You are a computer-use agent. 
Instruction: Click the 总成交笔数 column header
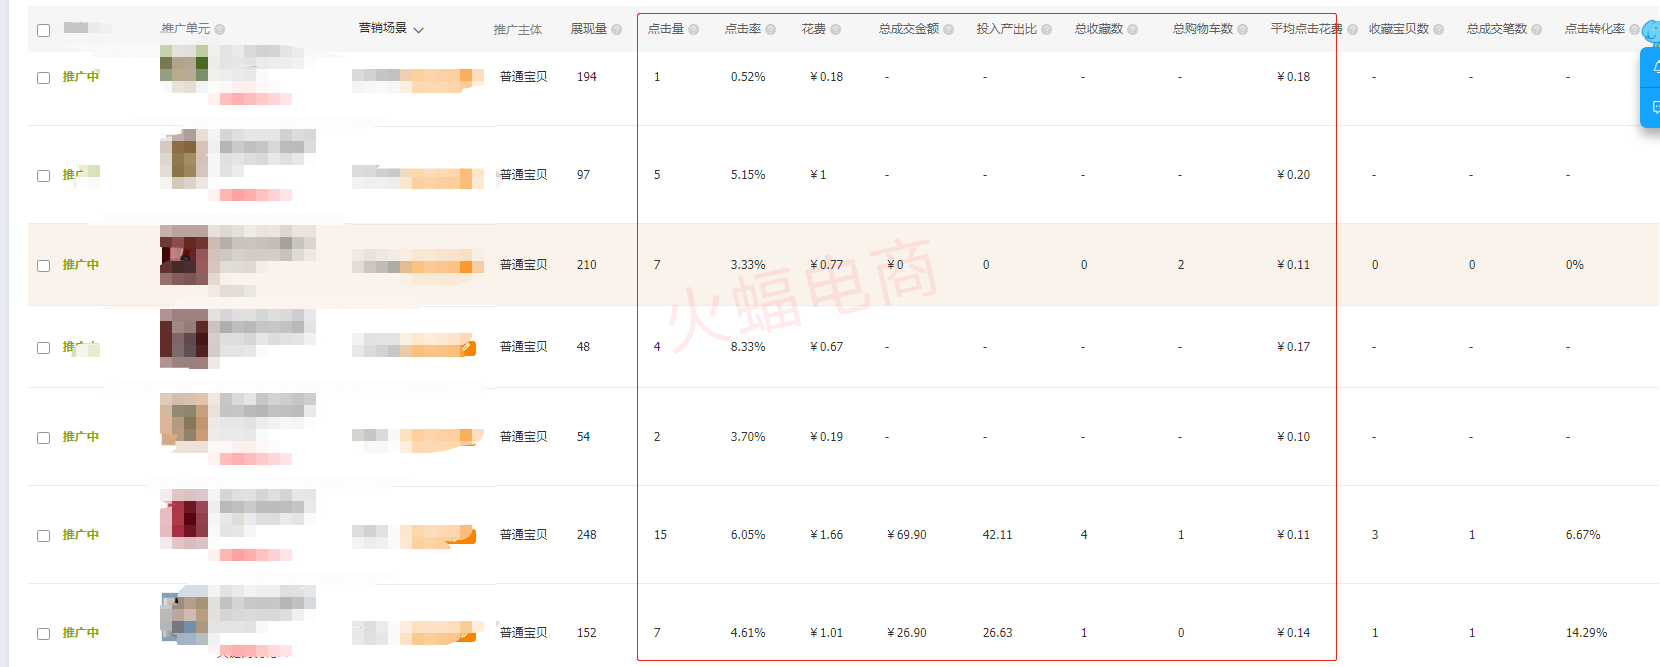[x=1496, y=29]
